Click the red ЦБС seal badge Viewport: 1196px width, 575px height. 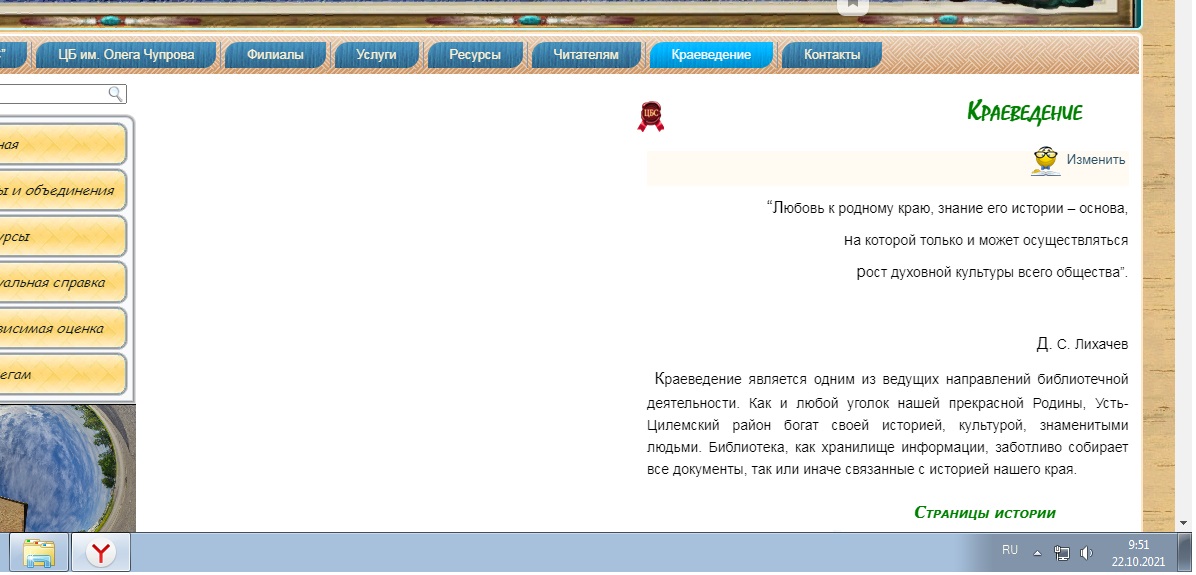[x=651, y=116]
